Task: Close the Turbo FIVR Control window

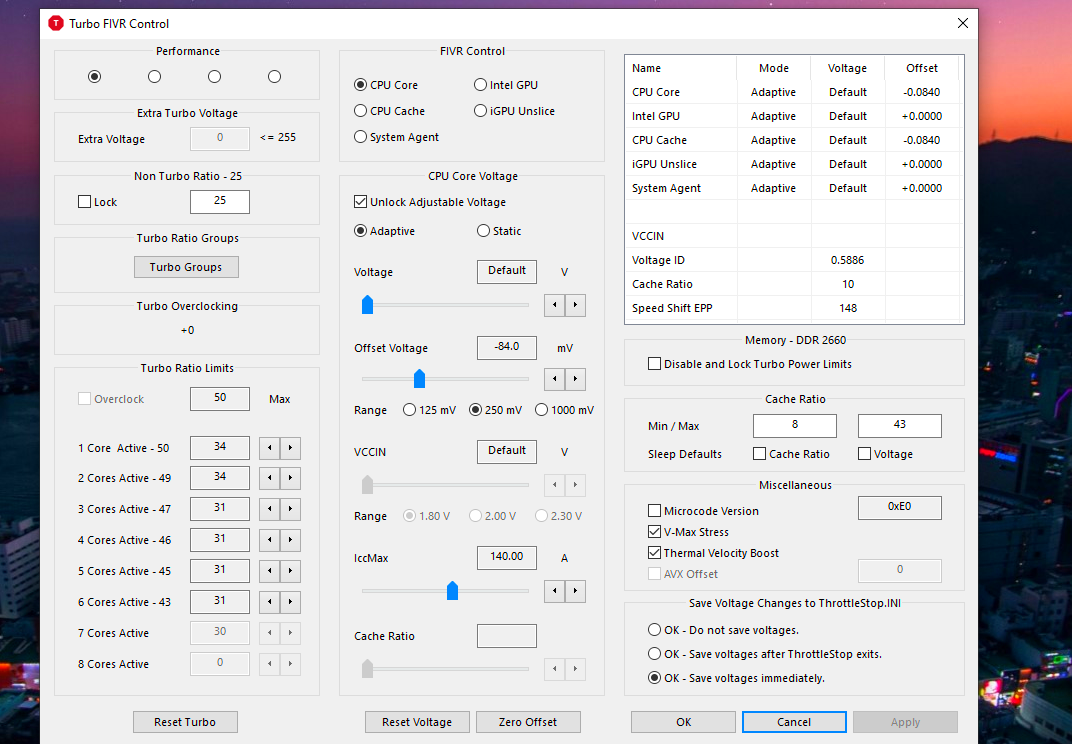Action: [x=963, y=23]
